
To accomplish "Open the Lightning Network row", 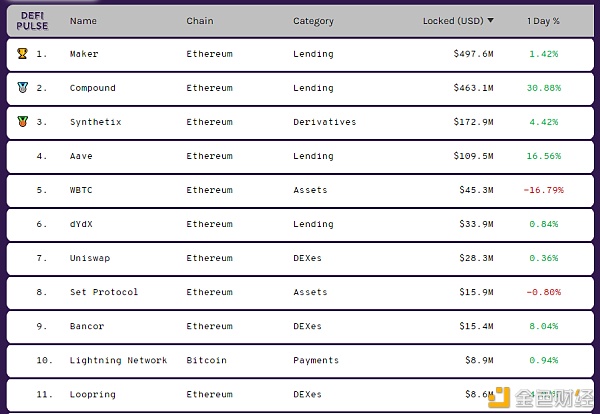I will (x=300, y=360).
